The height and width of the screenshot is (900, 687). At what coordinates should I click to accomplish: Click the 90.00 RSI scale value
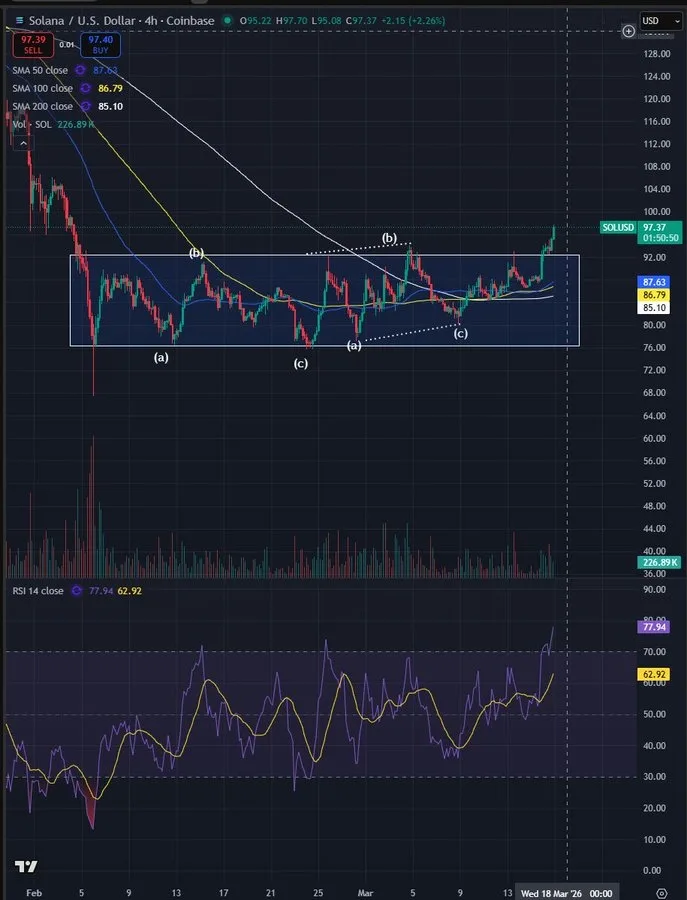[655, 589]
